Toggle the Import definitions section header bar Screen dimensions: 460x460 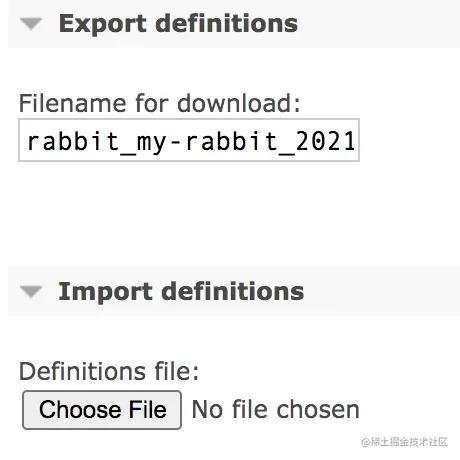tap(234, 291)
